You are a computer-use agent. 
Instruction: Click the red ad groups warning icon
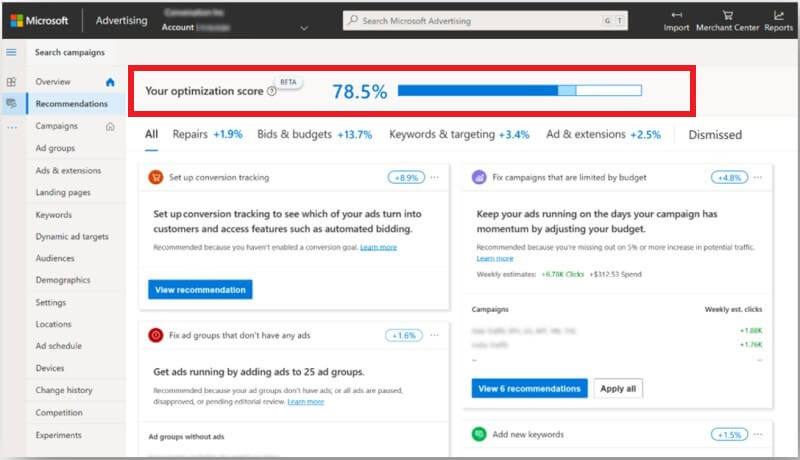[156, 335]
